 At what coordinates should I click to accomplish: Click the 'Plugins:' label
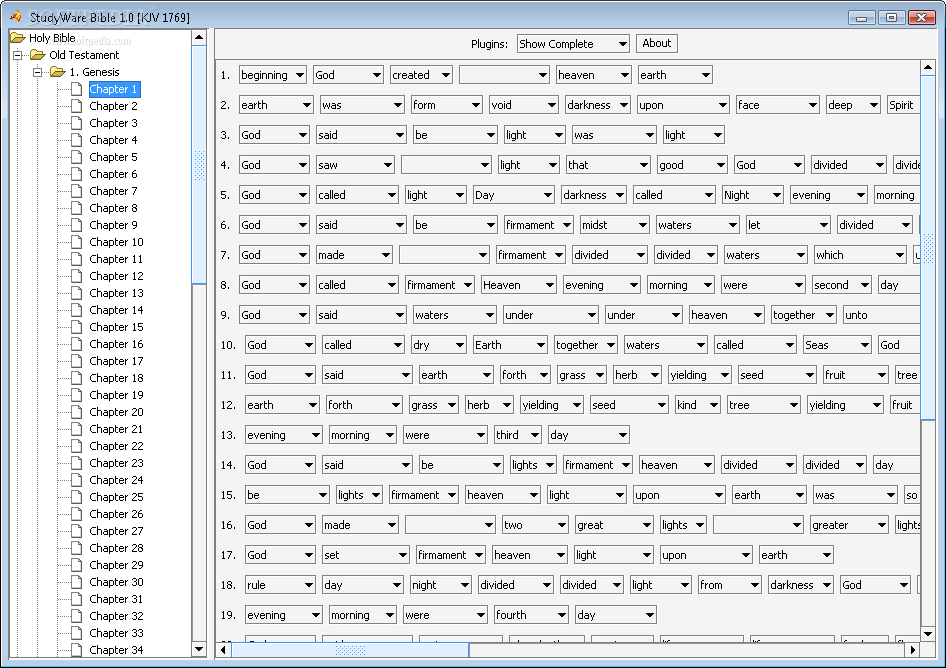click(489, 44)
